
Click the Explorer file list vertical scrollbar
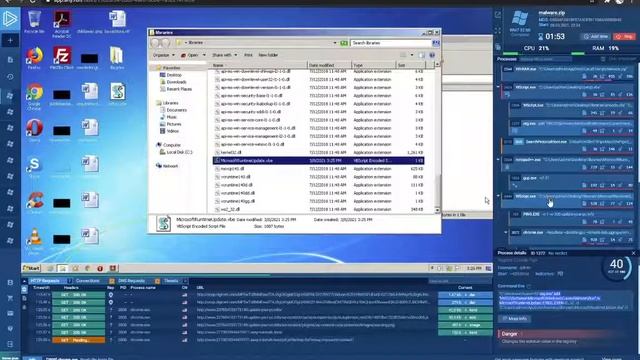[437, 137]
